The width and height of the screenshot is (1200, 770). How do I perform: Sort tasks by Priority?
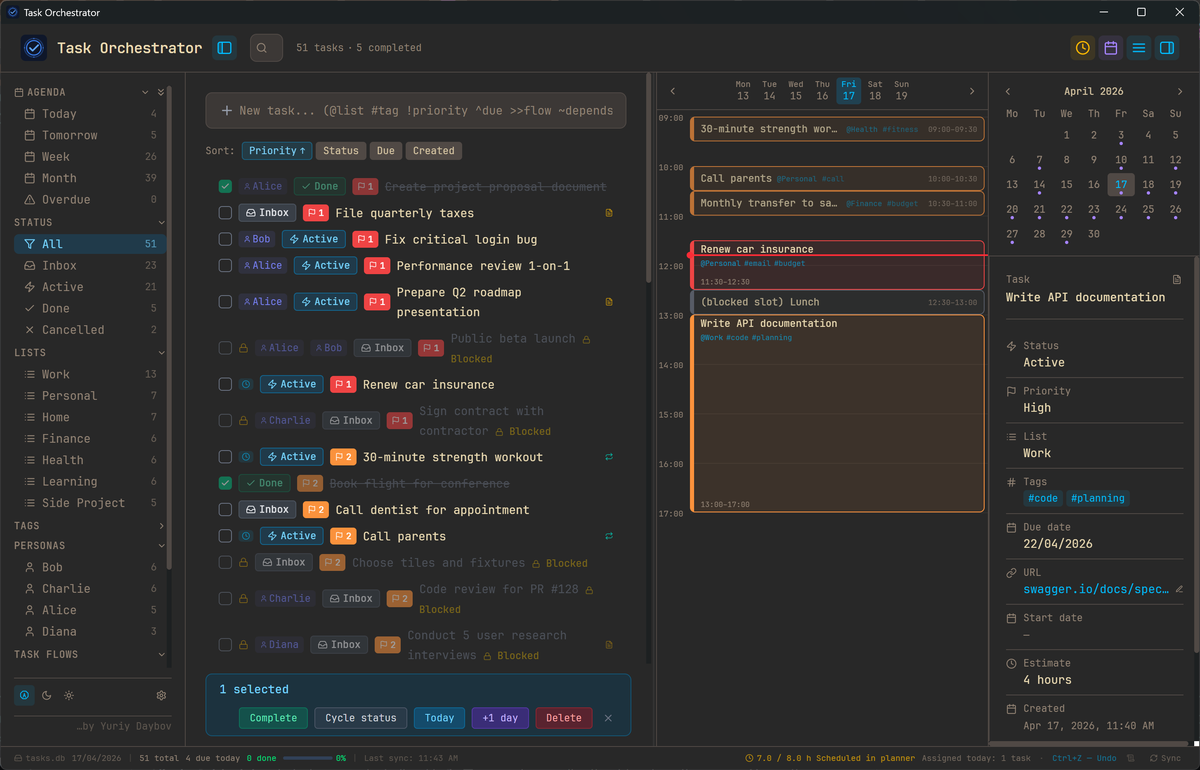pos(277,151)
